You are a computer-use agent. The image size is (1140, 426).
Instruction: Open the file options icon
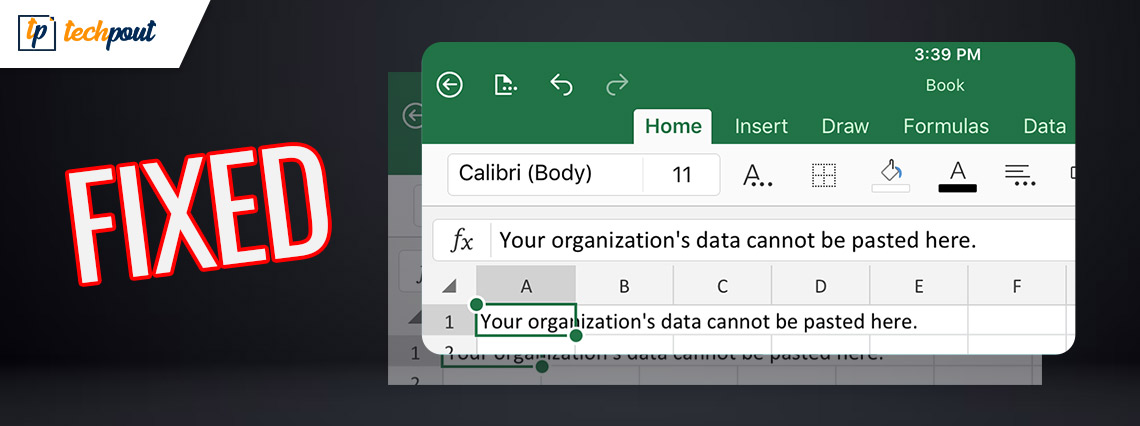coord(505,85)
